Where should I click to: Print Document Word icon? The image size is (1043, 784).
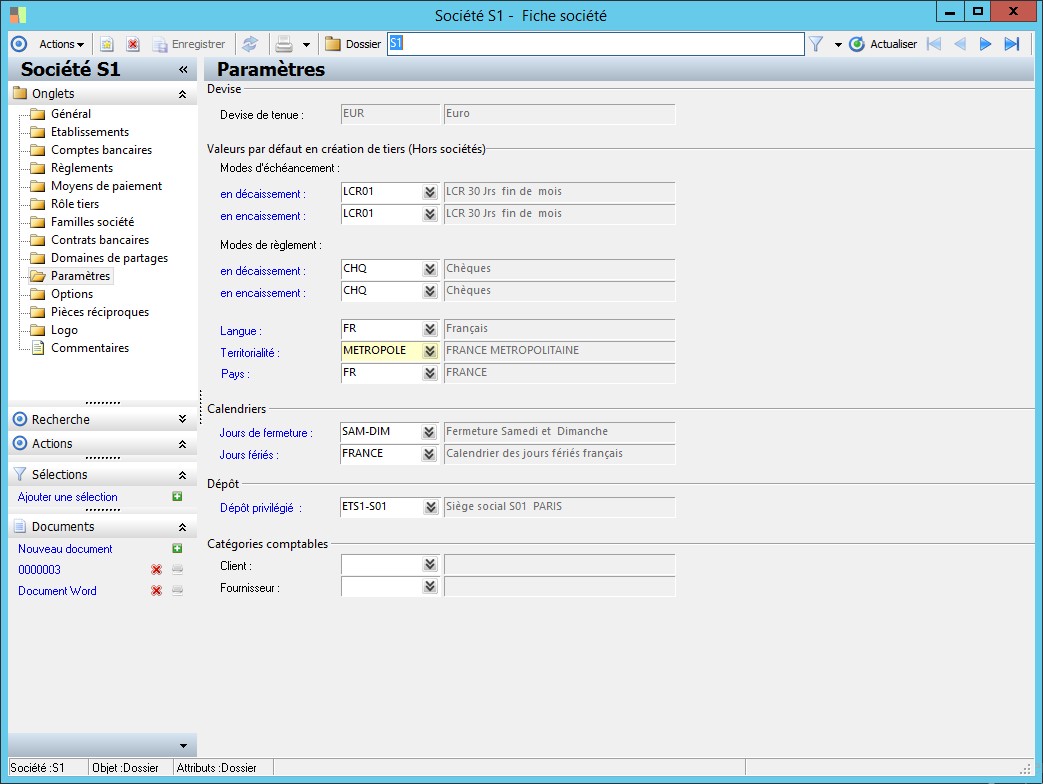point(178,590)
